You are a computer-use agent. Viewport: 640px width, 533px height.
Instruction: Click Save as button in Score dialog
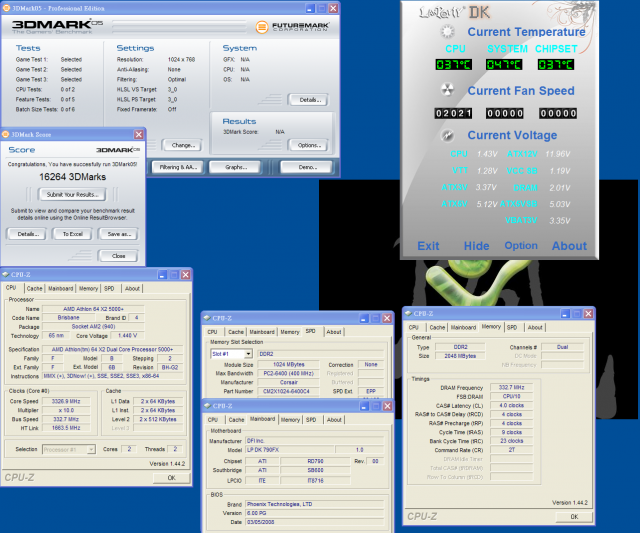point(119,234)
